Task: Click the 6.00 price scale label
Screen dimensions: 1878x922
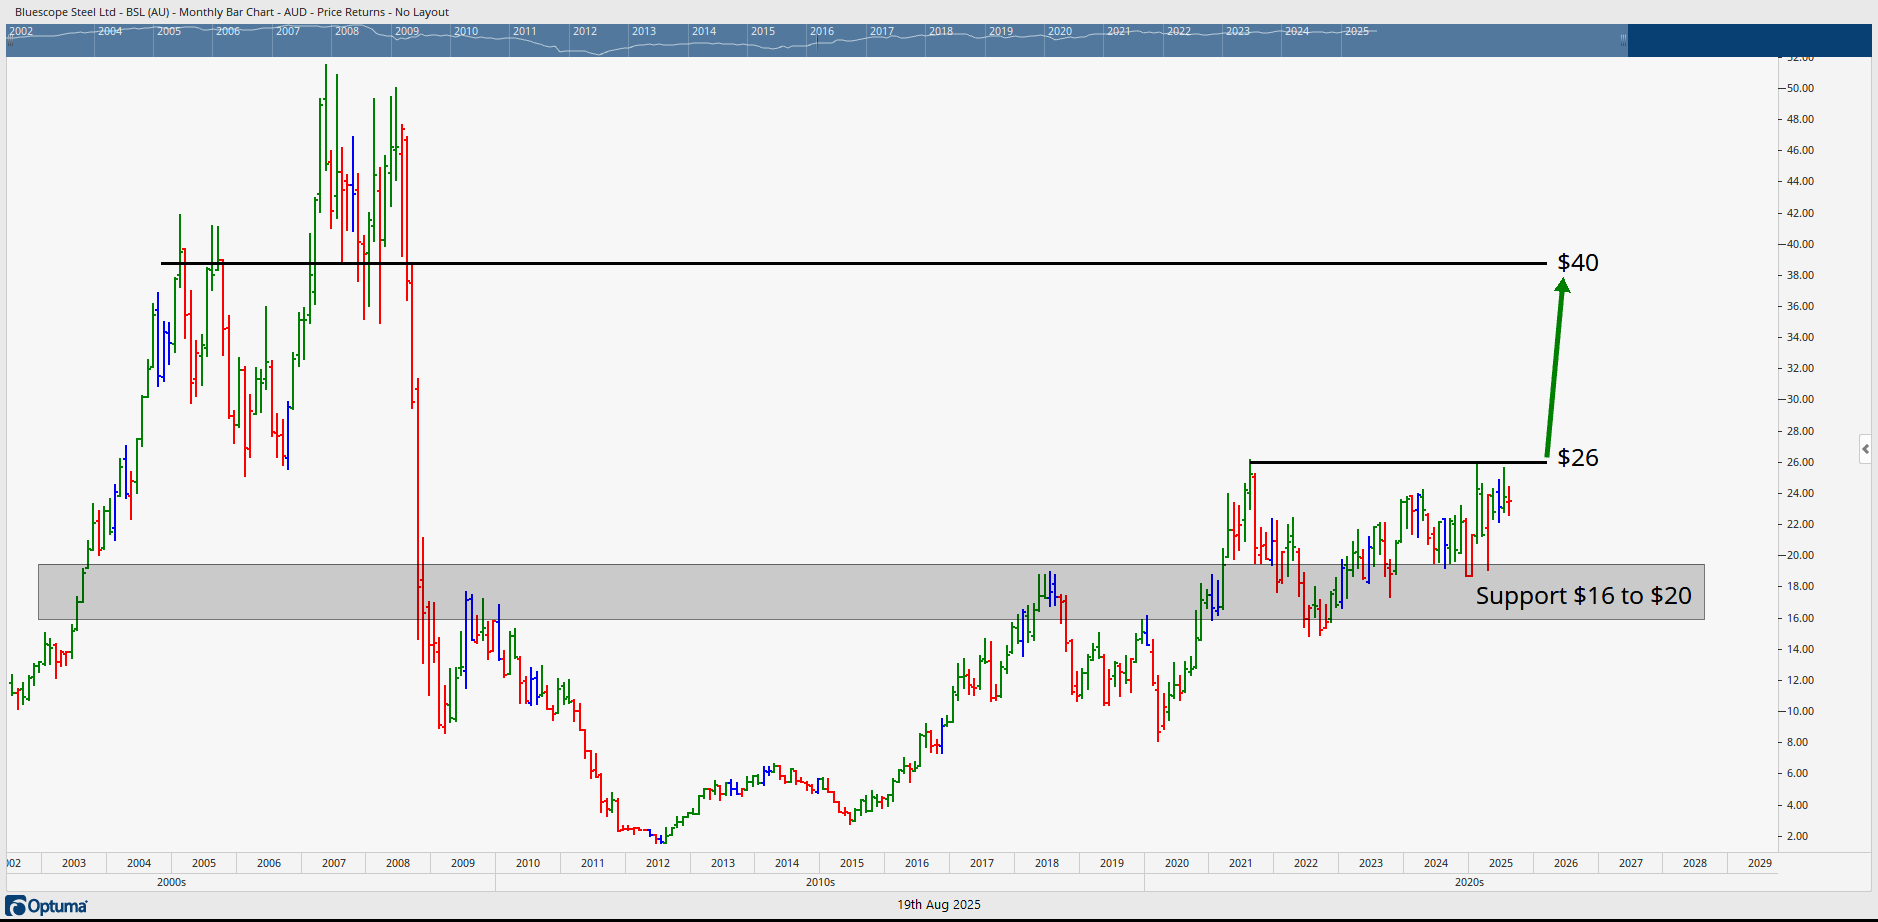Action: pyautogui.click(x=1797, y=773)
